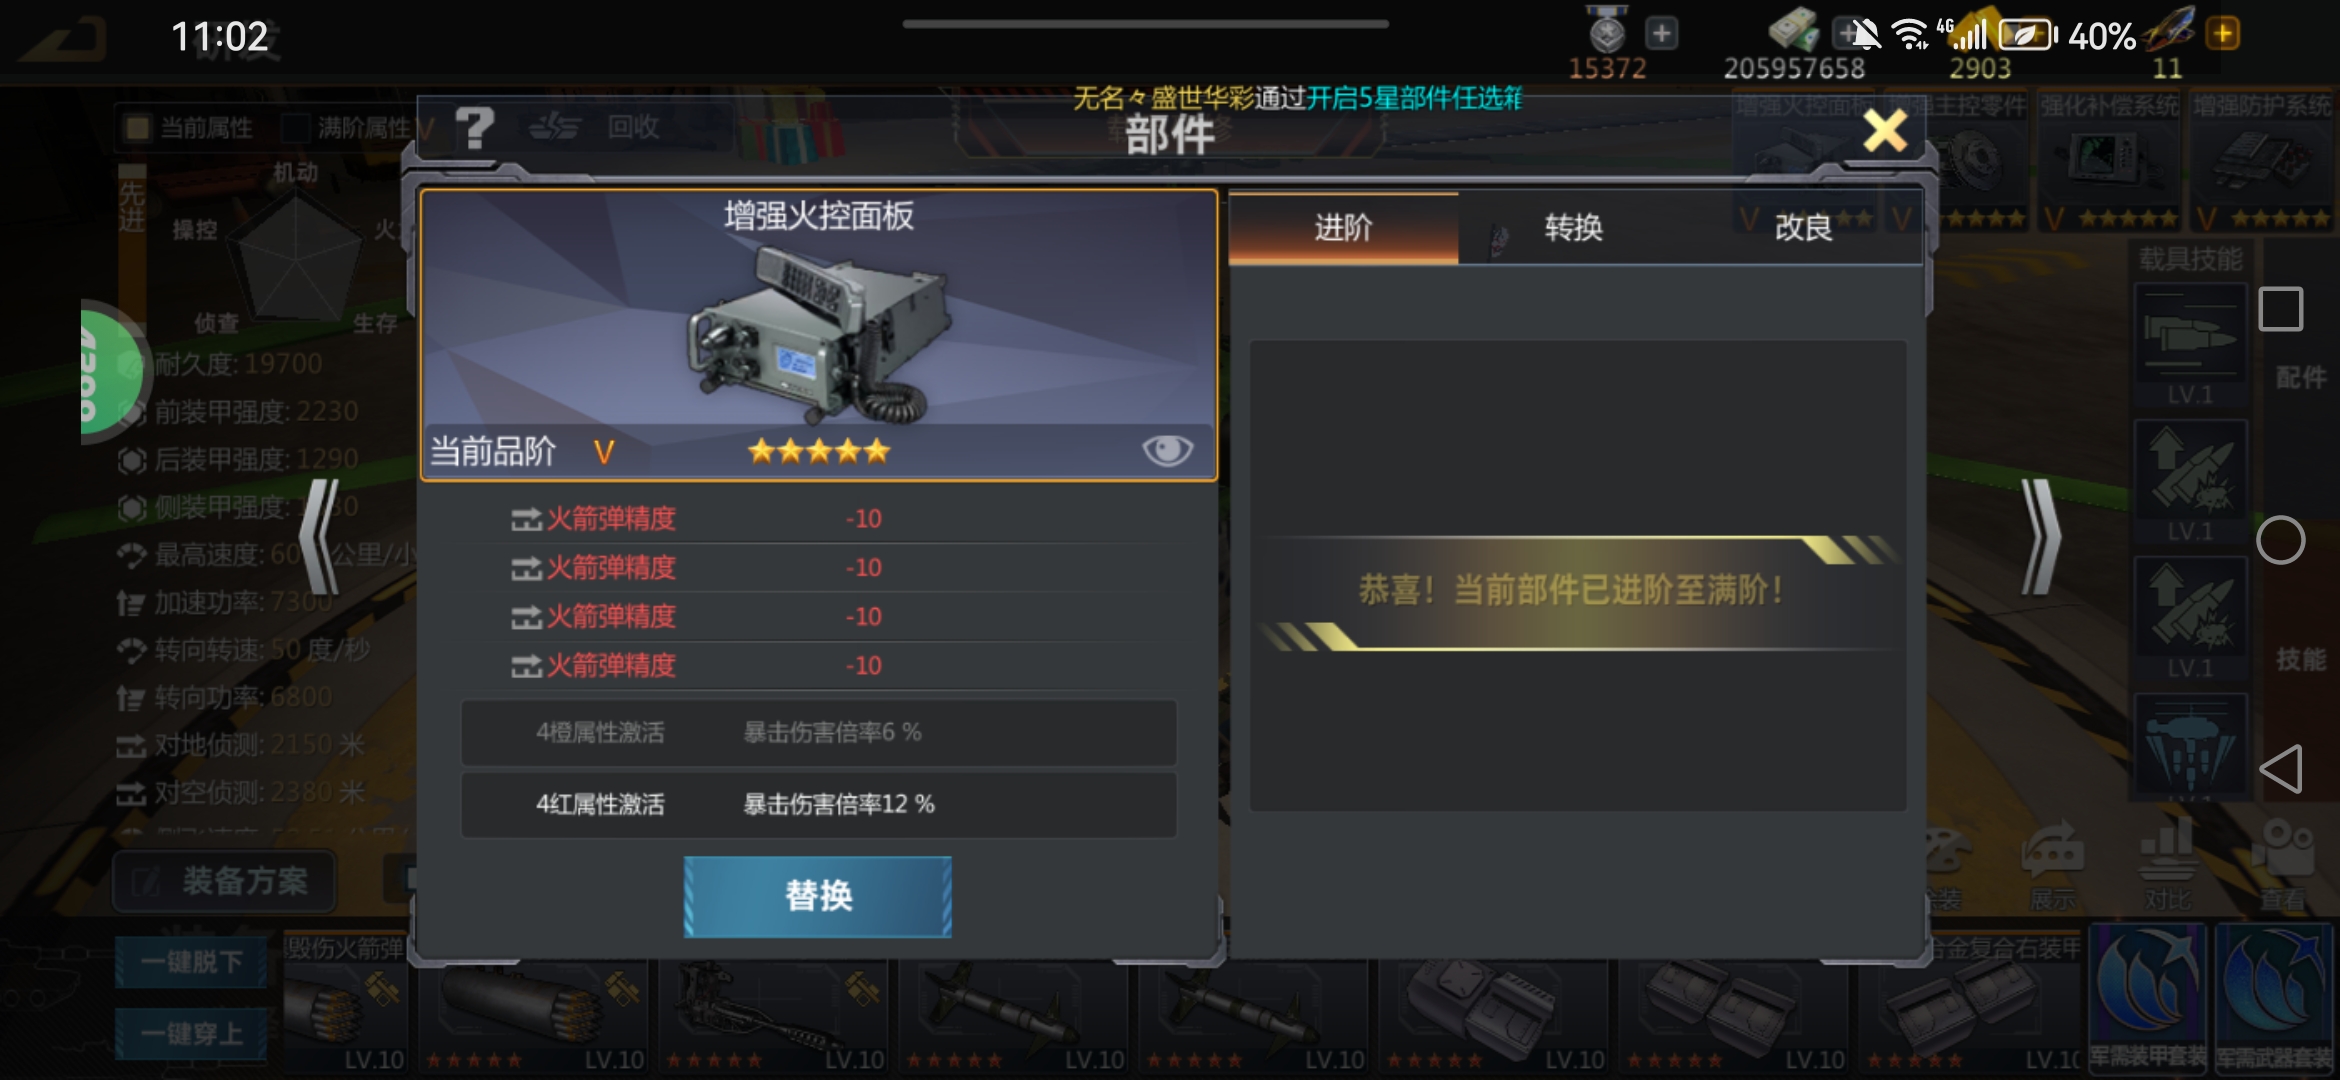Go to next part with right chevron
The image size is (2340, 1080).
tap(2040, 538)
